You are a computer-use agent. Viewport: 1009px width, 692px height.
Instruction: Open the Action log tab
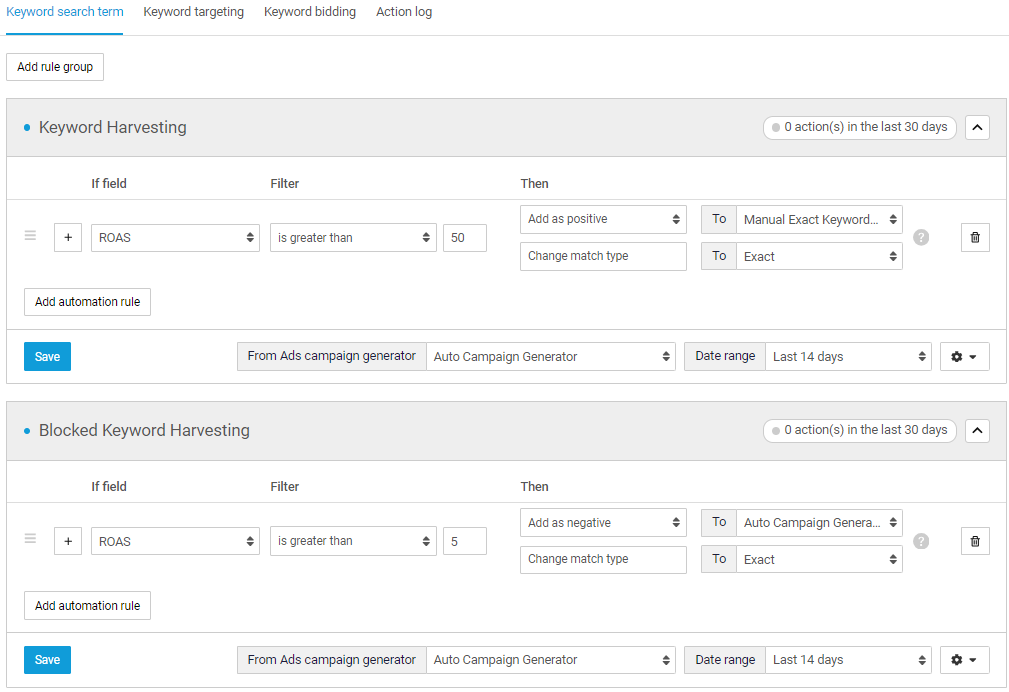(x=404, y=12)
